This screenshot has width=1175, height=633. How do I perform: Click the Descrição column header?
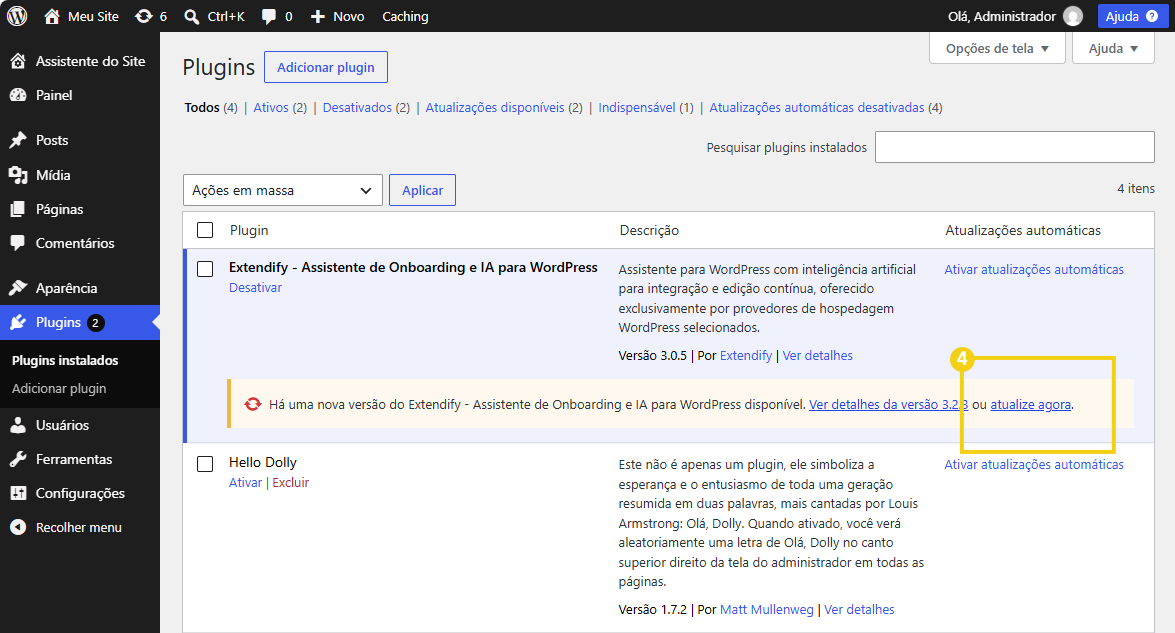[649, 230]
